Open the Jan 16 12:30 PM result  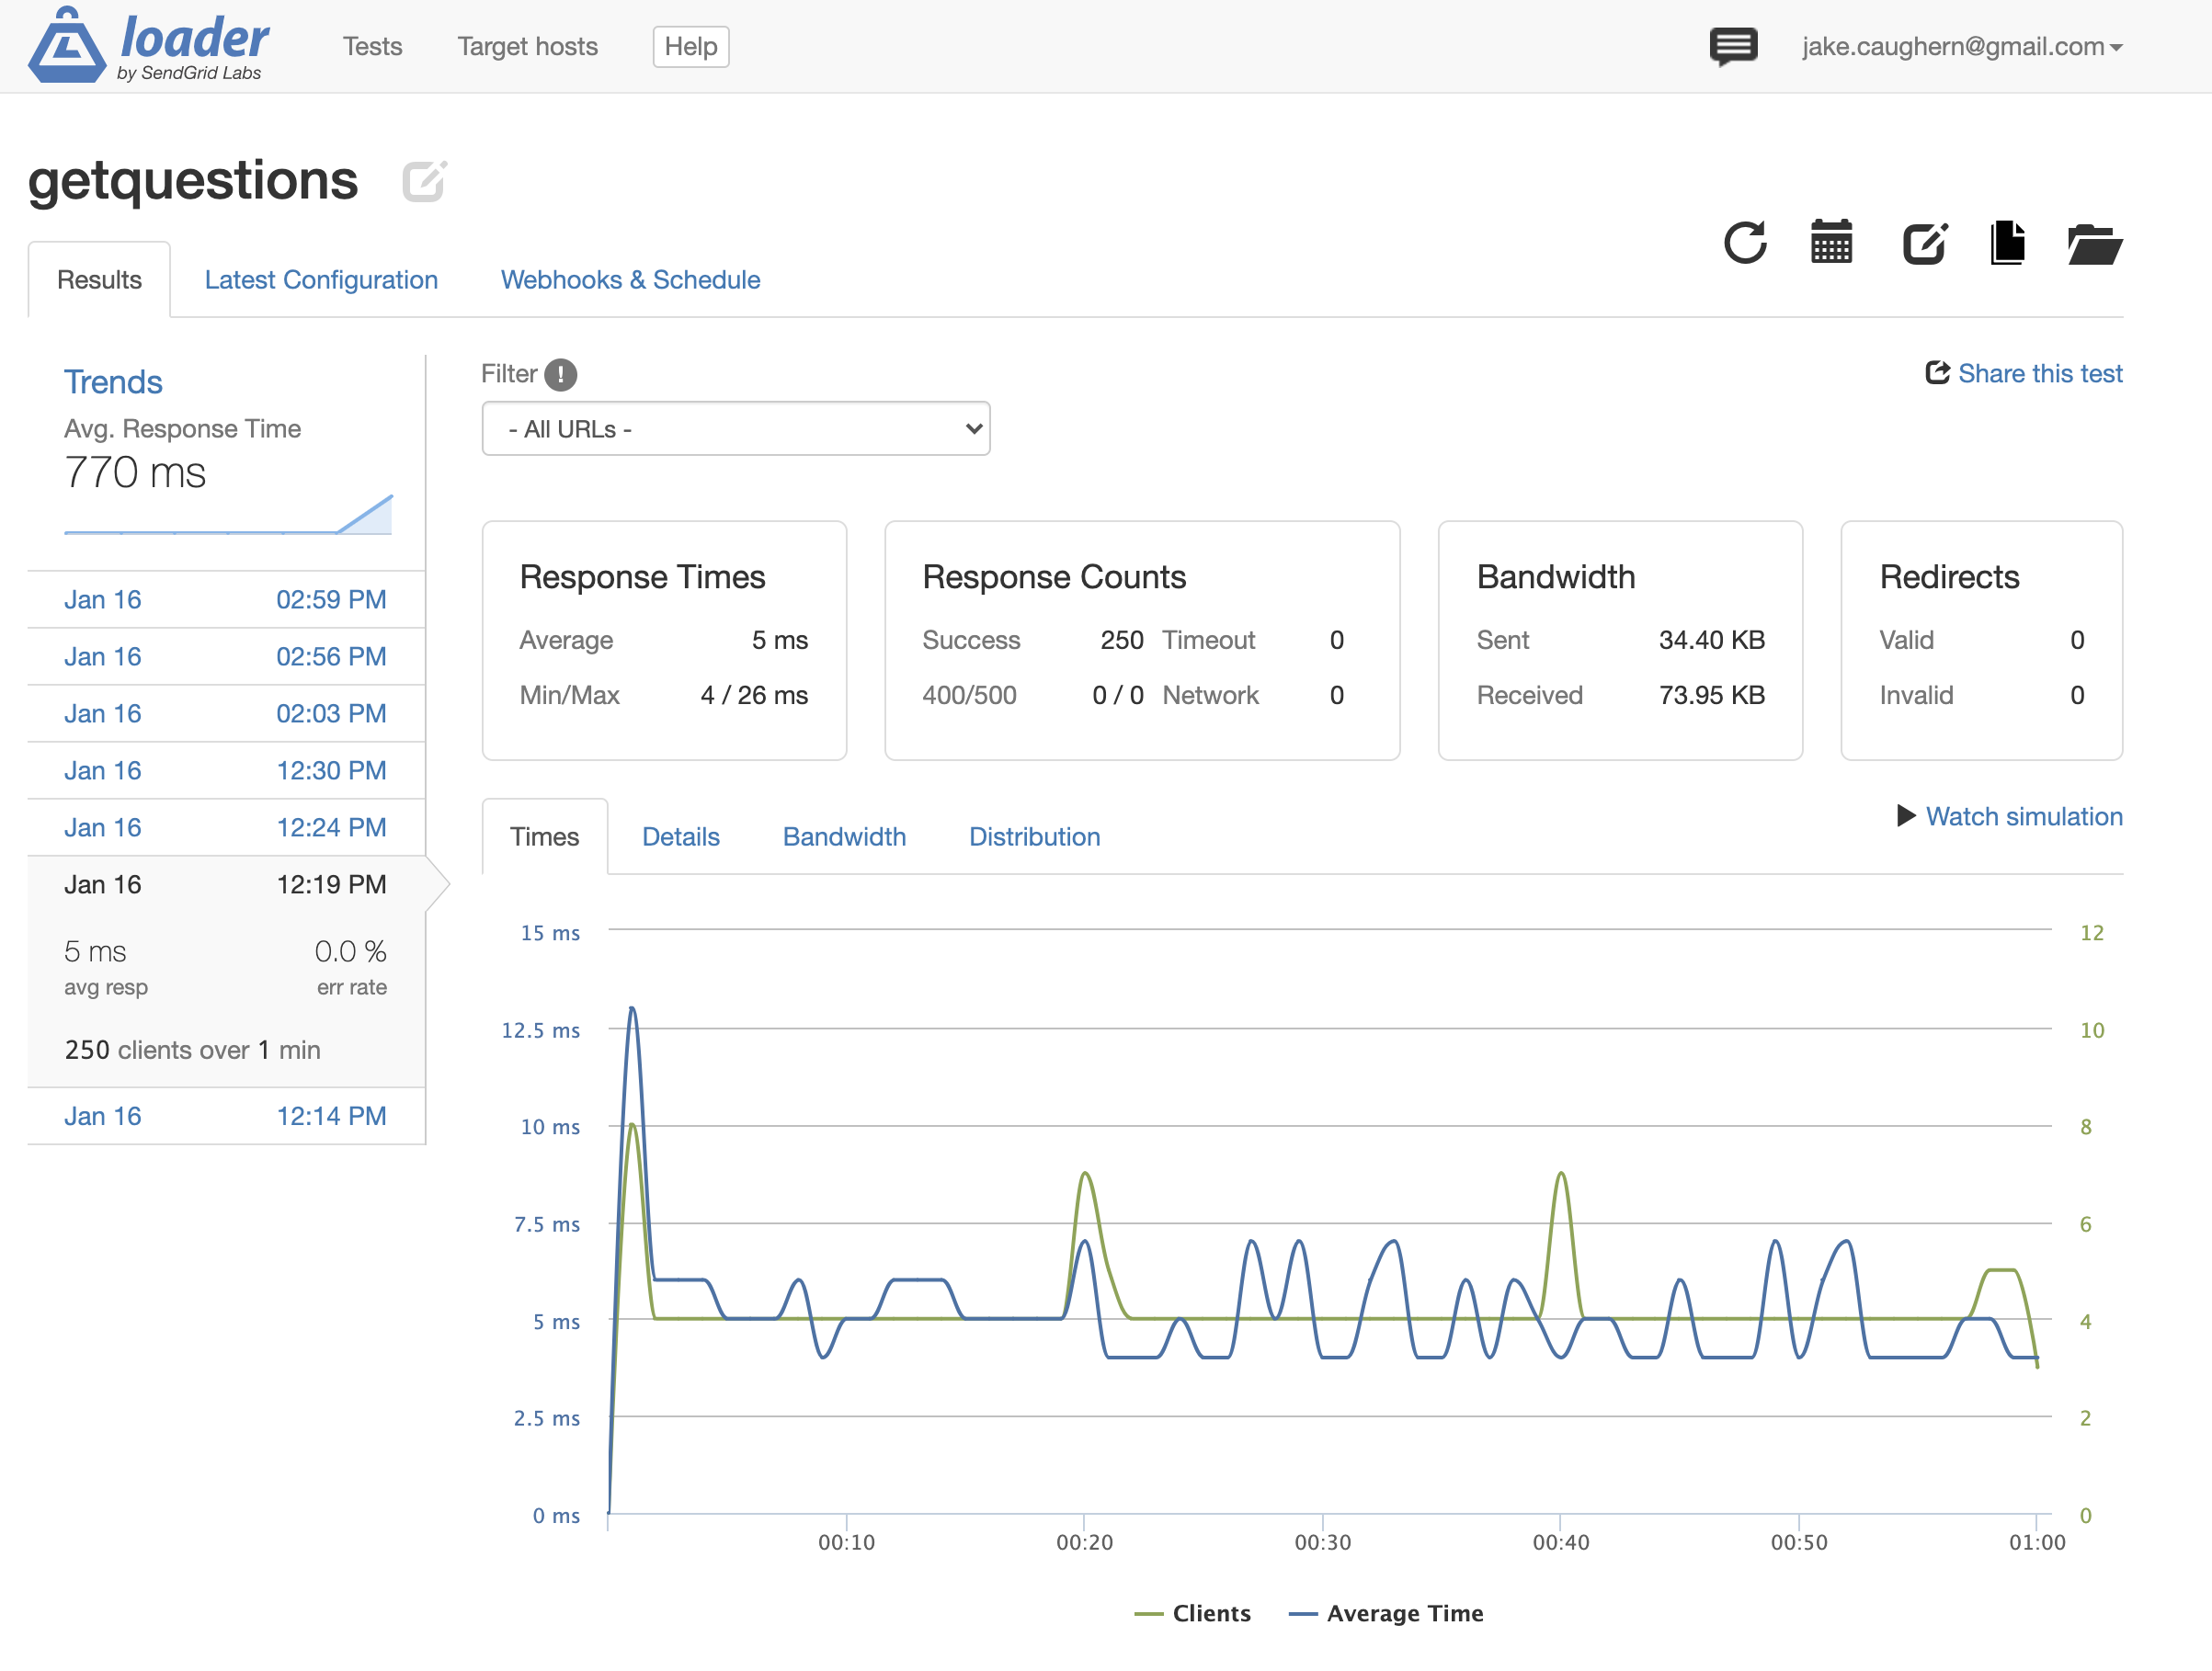point(226,771)
